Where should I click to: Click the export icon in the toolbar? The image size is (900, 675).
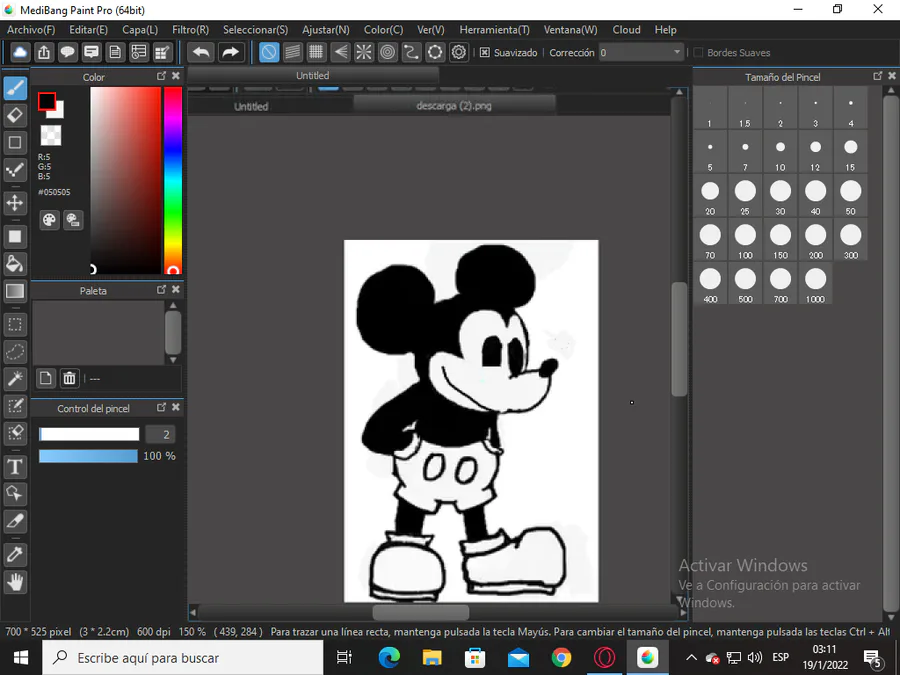[x=44, y=52]
